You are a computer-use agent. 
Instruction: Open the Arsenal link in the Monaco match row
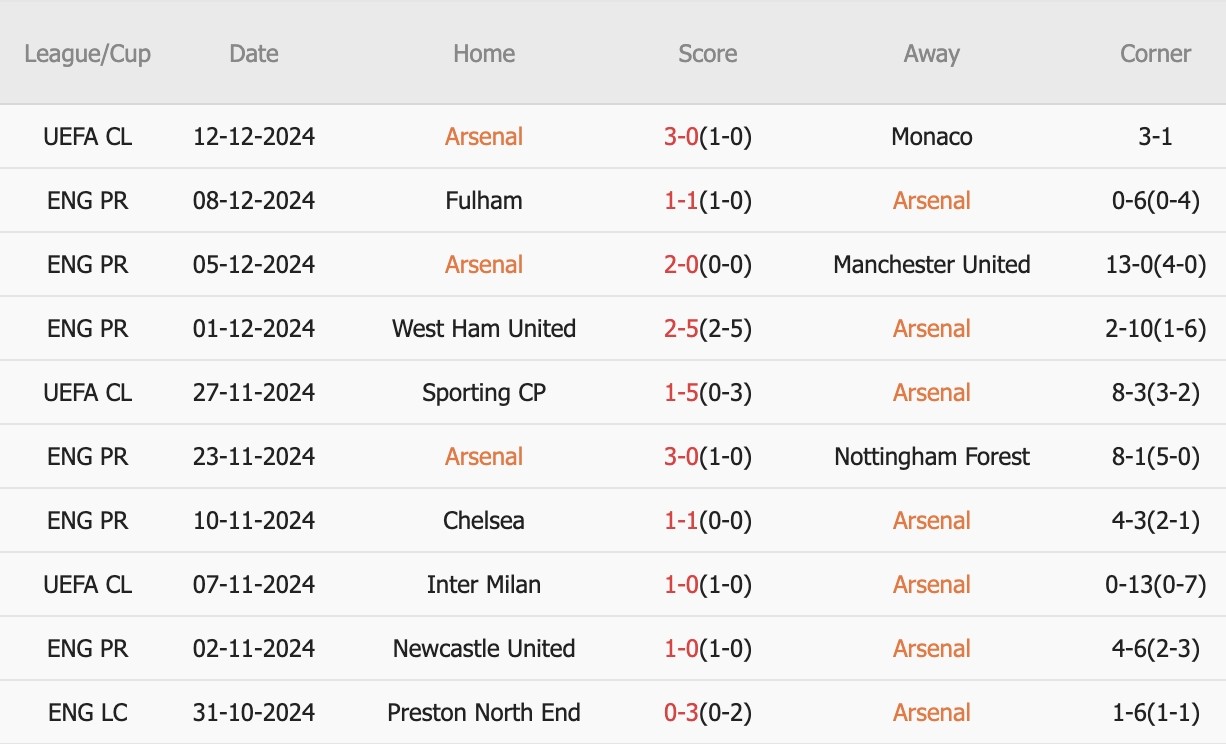(484, 136)
